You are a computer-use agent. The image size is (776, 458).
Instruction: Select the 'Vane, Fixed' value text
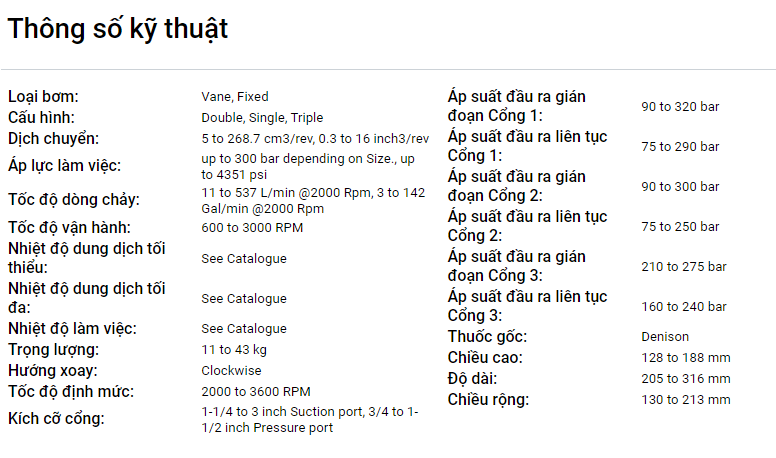[x=235, y=97]
